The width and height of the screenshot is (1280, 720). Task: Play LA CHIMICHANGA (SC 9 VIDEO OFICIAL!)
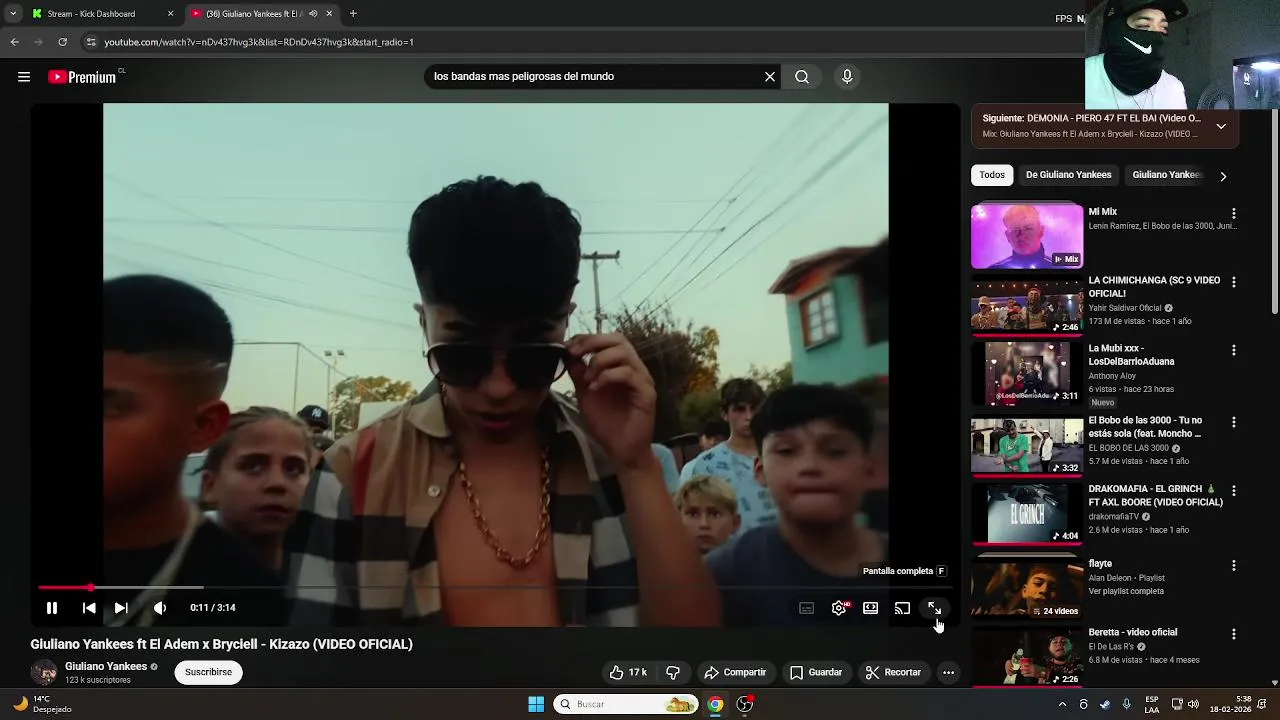click(1154, 287)
